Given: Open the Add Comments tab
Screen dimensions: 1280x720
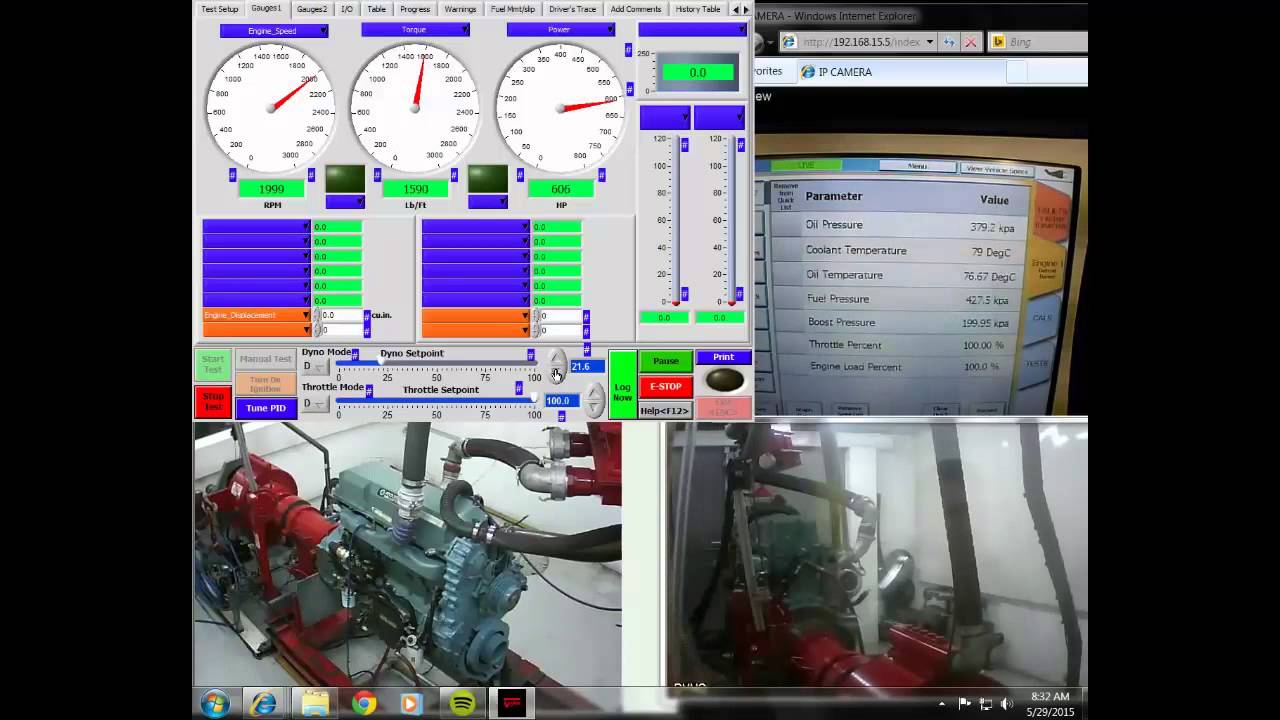Looking at the screenshot, I should click(x=636, y=9).
